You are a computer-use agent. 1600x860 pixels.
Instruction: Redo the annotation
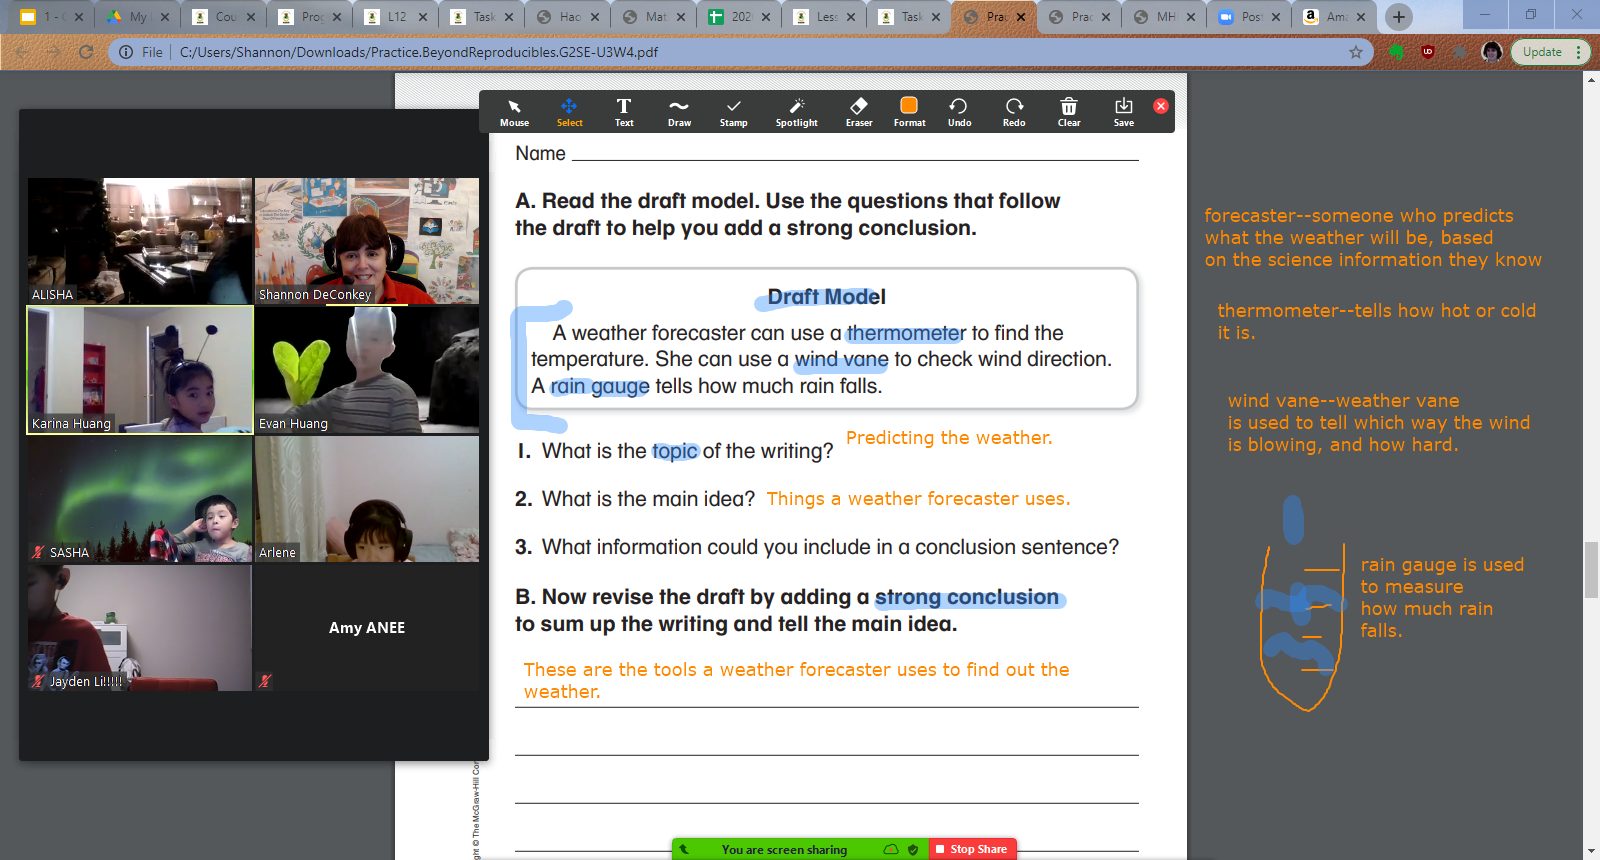click(x=1014, y=112)
